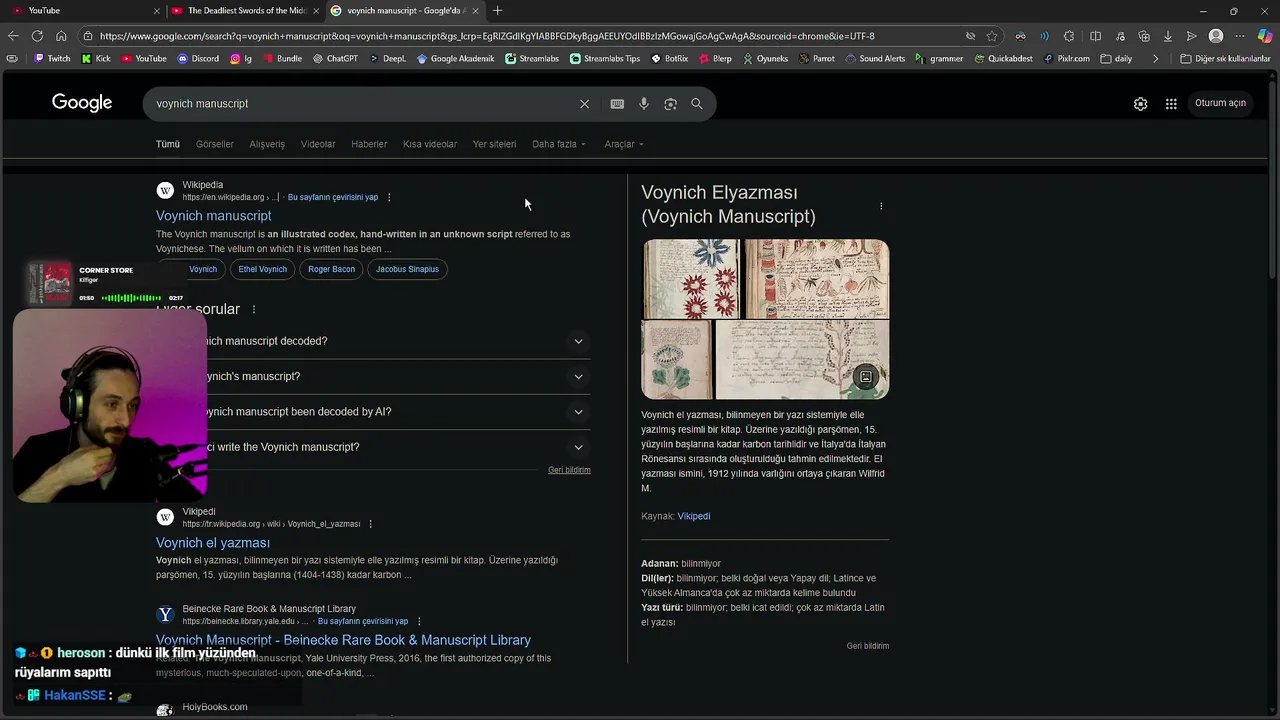The image size is (1280, 720).
Task: Open the browser profile avatar
Action: (x=1216, y=36)
